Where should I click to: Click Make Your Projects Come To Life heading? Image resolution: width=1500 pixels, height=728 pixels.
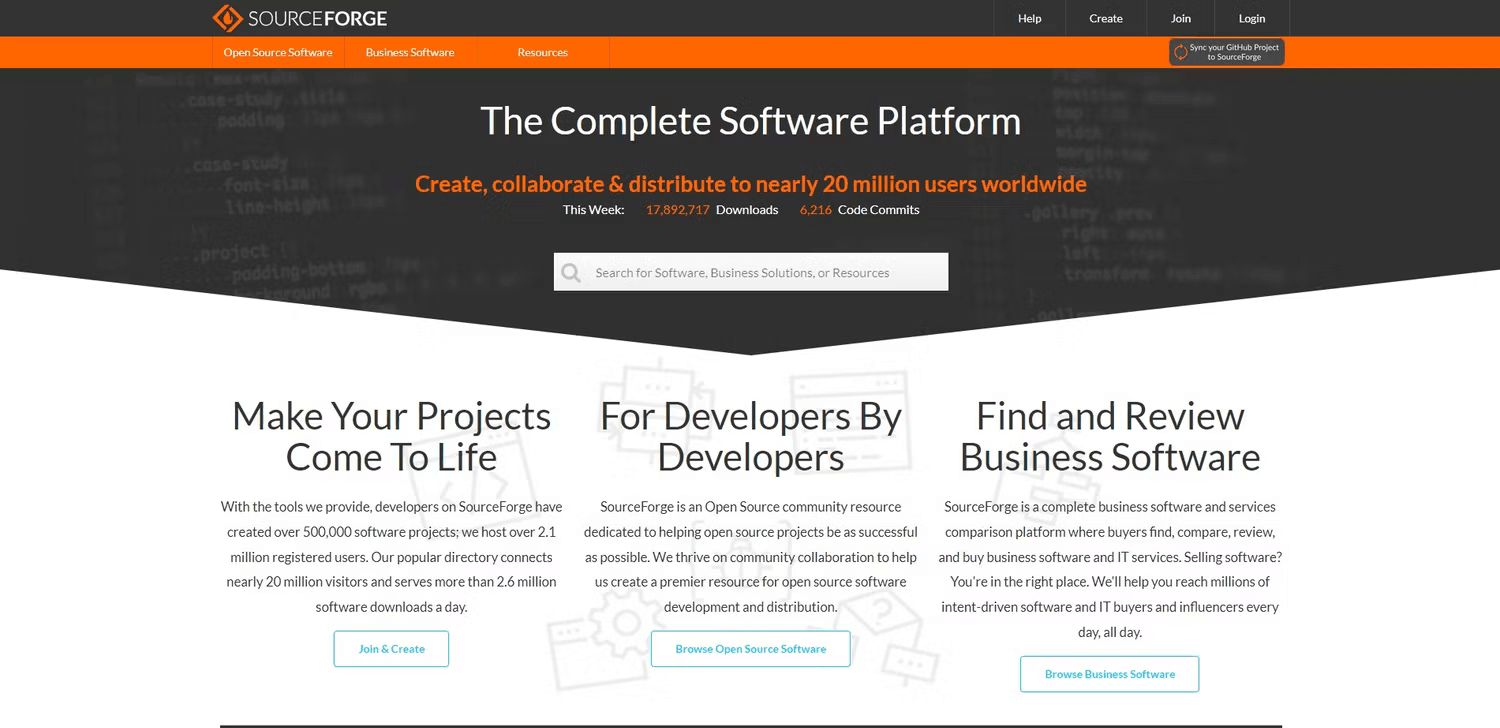tap(391, 436)
